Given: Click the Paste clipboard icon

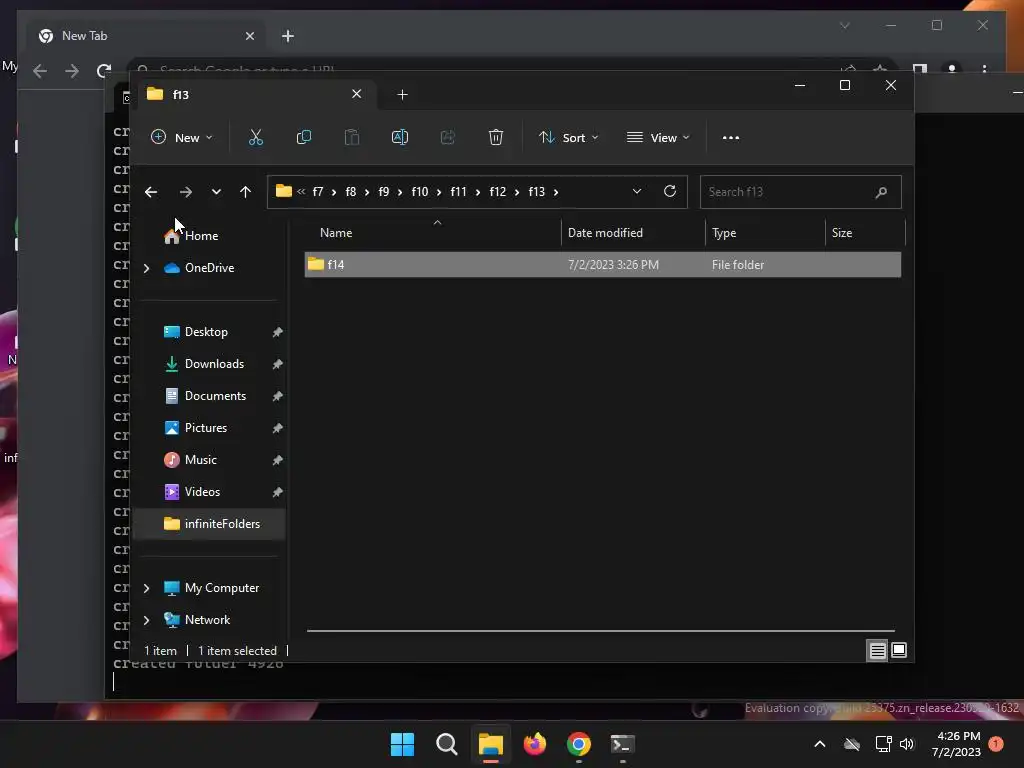Looking at the screenshot, I should click(351, 137).
